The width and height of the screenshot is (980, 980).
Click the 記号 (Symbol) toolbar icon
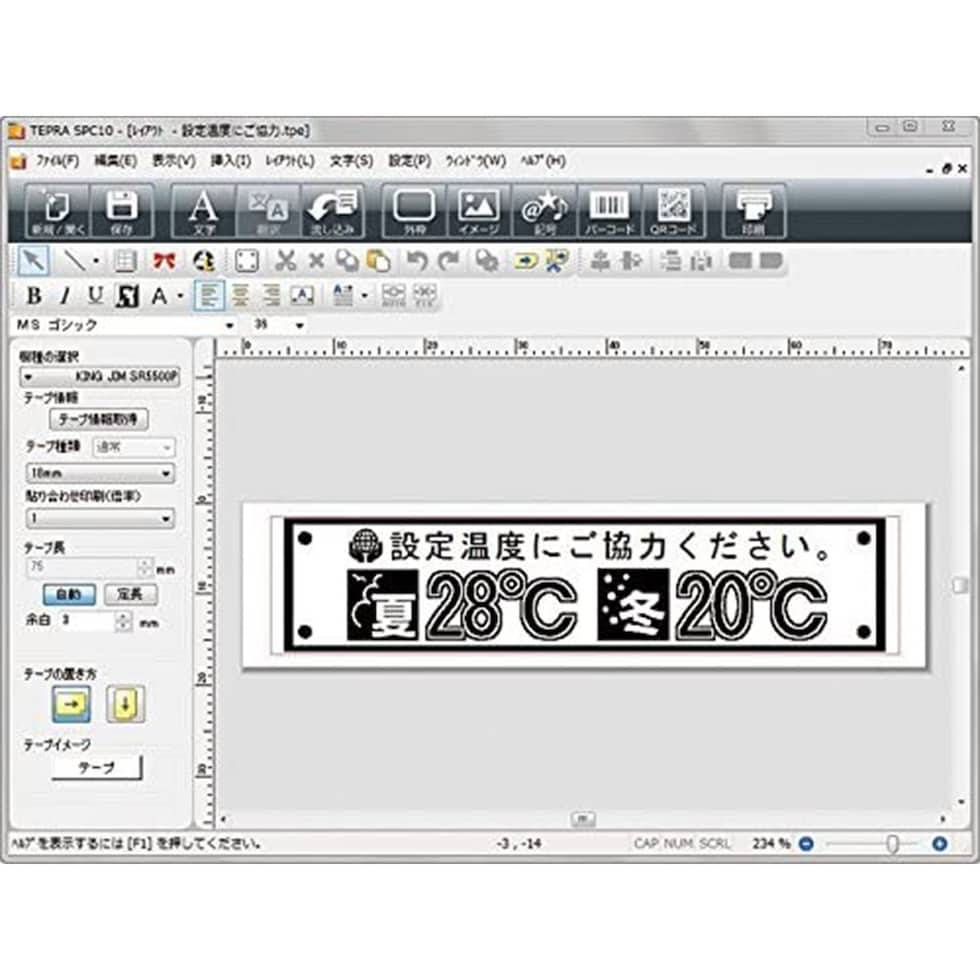point(545,211)
